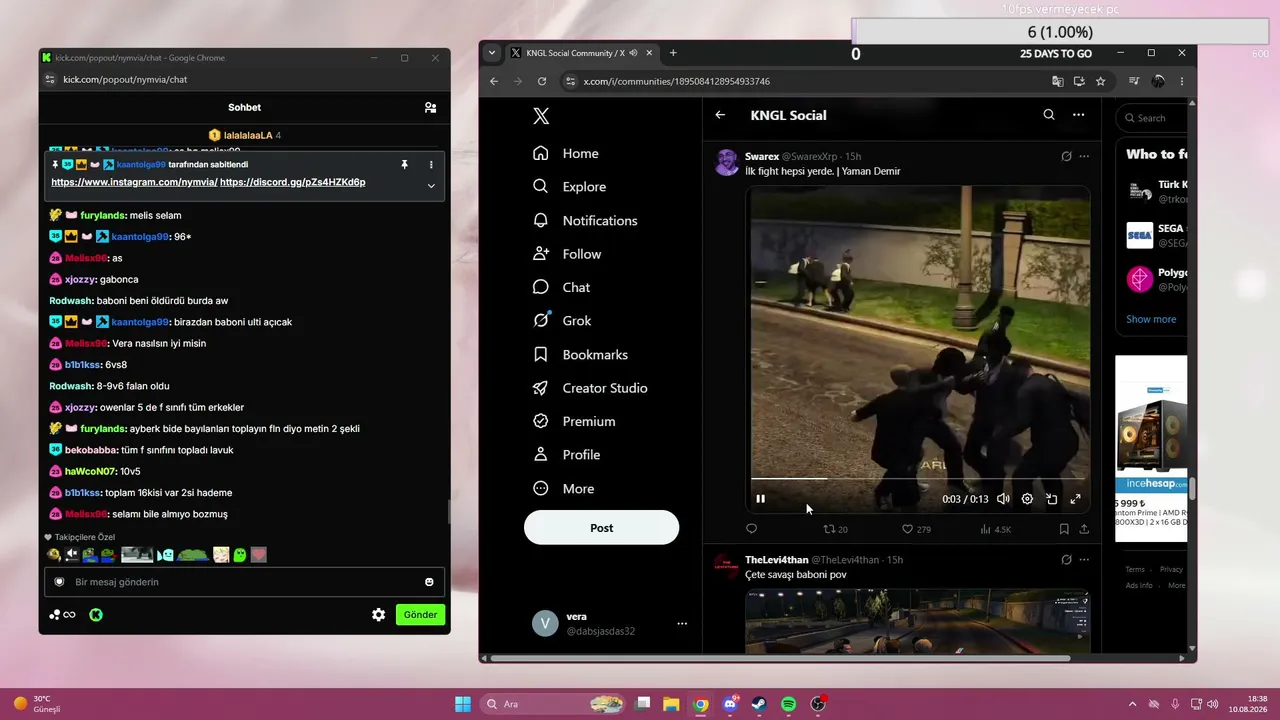The height and width of the screenshot is (720, 1280).
Task: Unpin the pinned message with pin icon
Action: (x=404, y=165)
